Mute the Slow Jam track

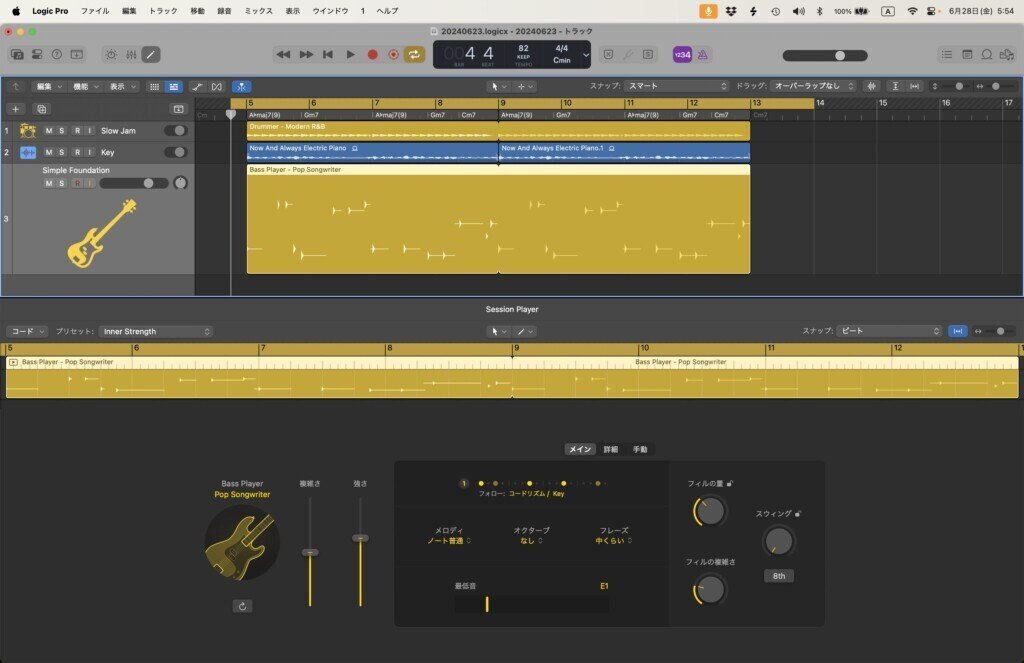pos(48,131)
